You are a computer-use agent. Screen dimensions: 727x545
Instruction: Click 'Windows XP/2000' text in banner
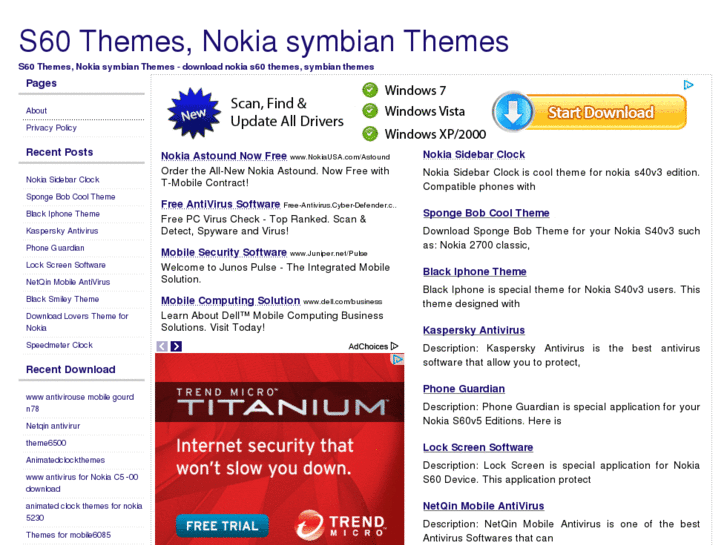pyautogui.click(x=435, y=134)
